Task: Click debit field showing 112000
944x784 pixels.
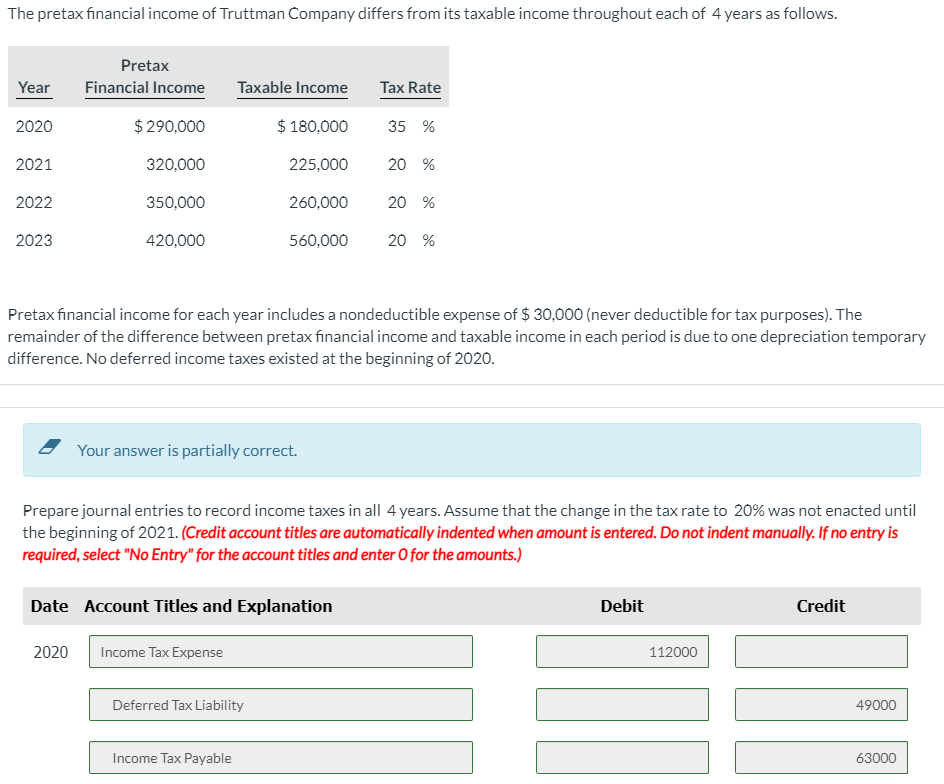Action: (x=622, y=652)
